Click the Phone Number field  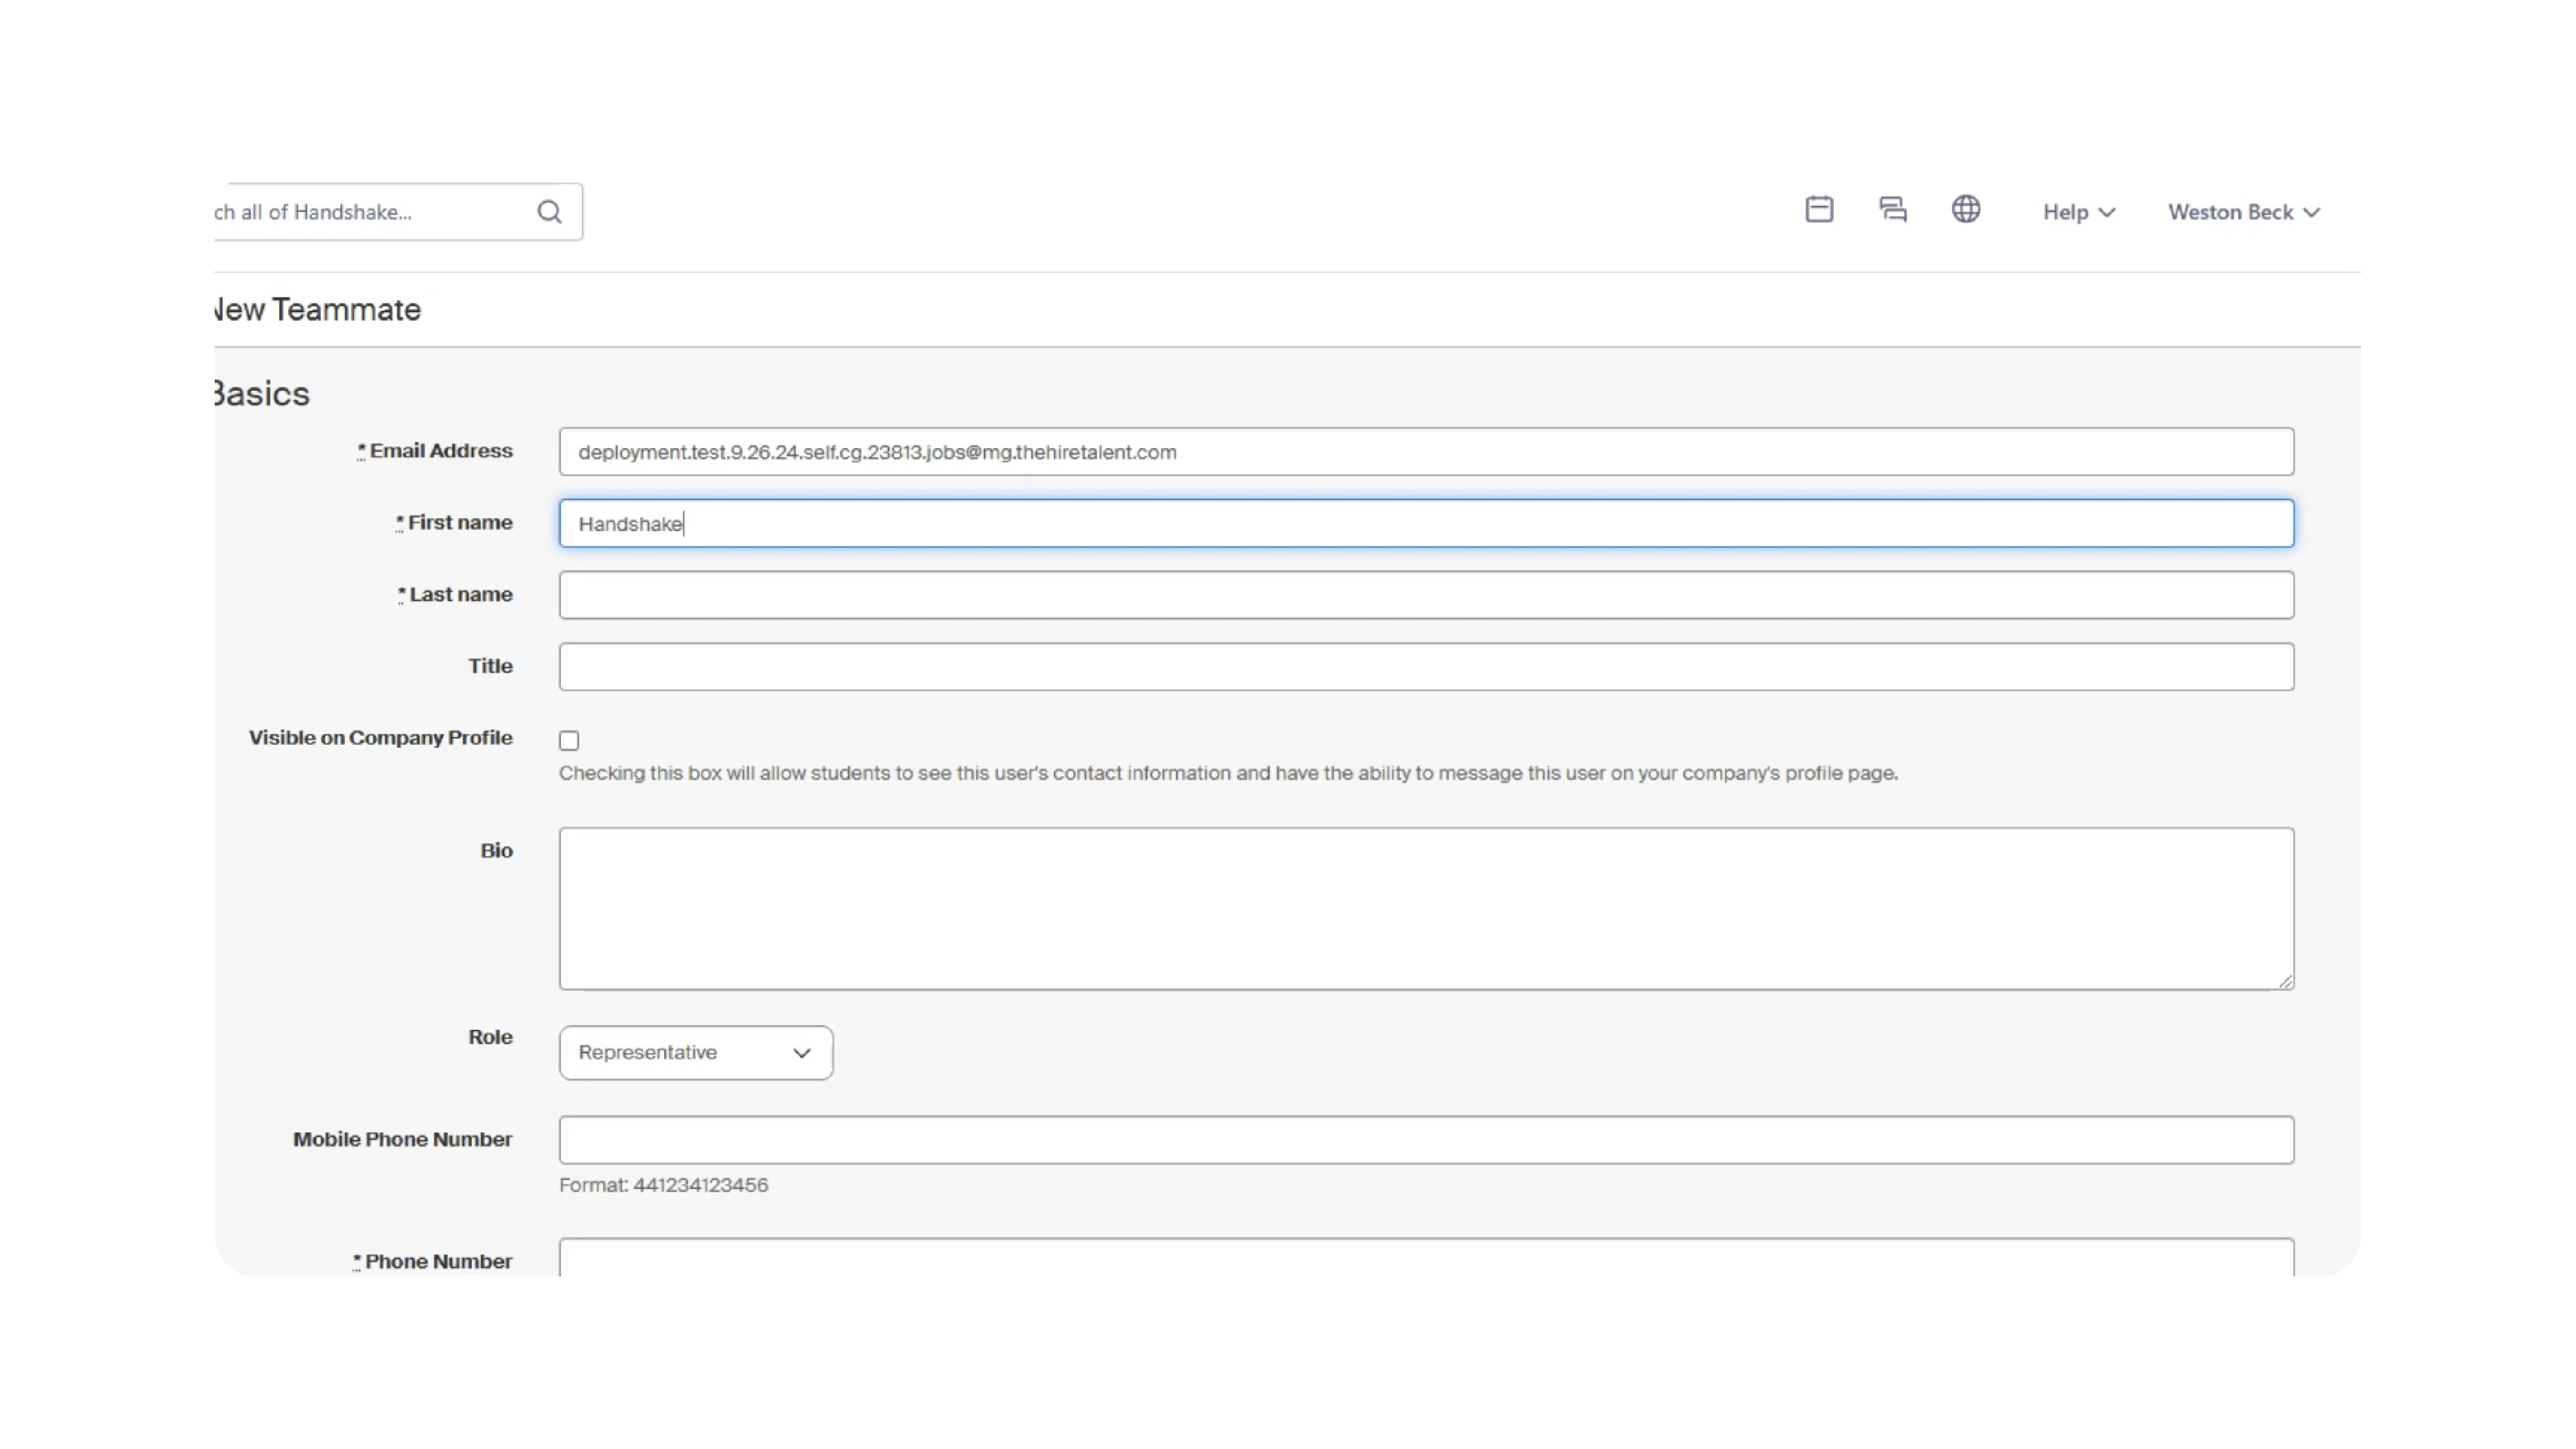(1425, 1258)
